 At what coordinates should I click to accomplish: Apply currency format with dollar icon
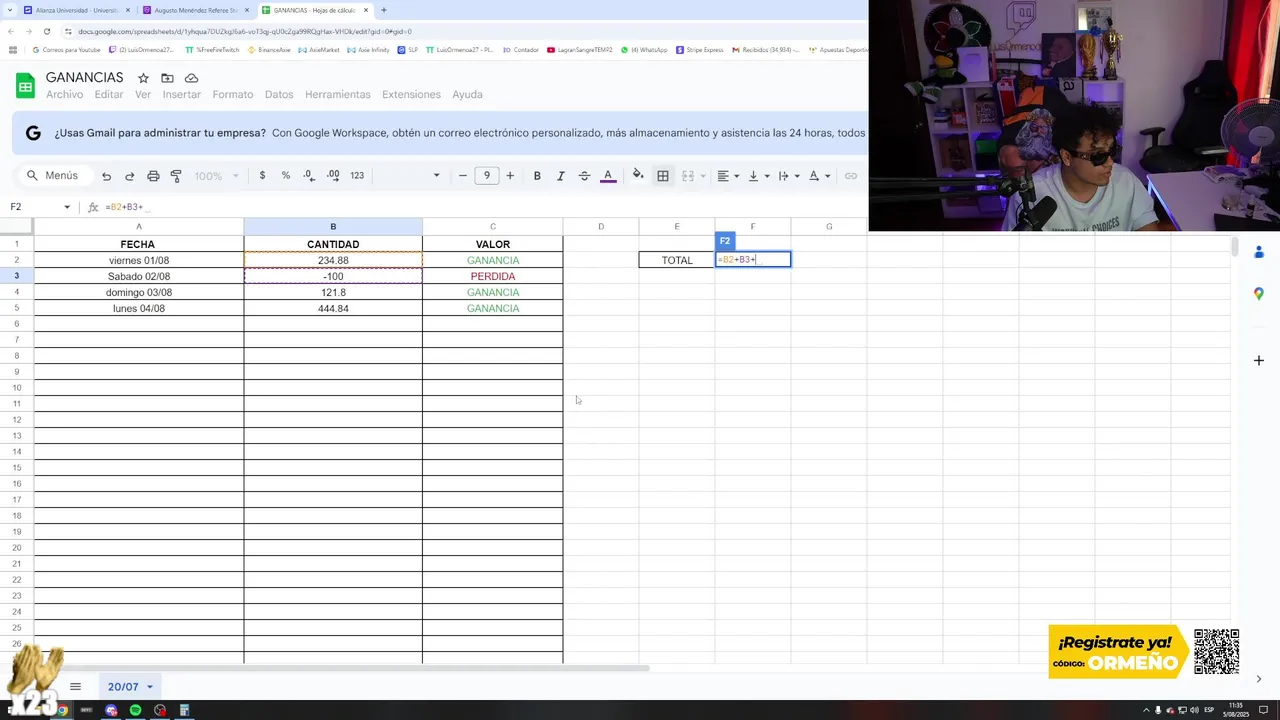[262, 175]
